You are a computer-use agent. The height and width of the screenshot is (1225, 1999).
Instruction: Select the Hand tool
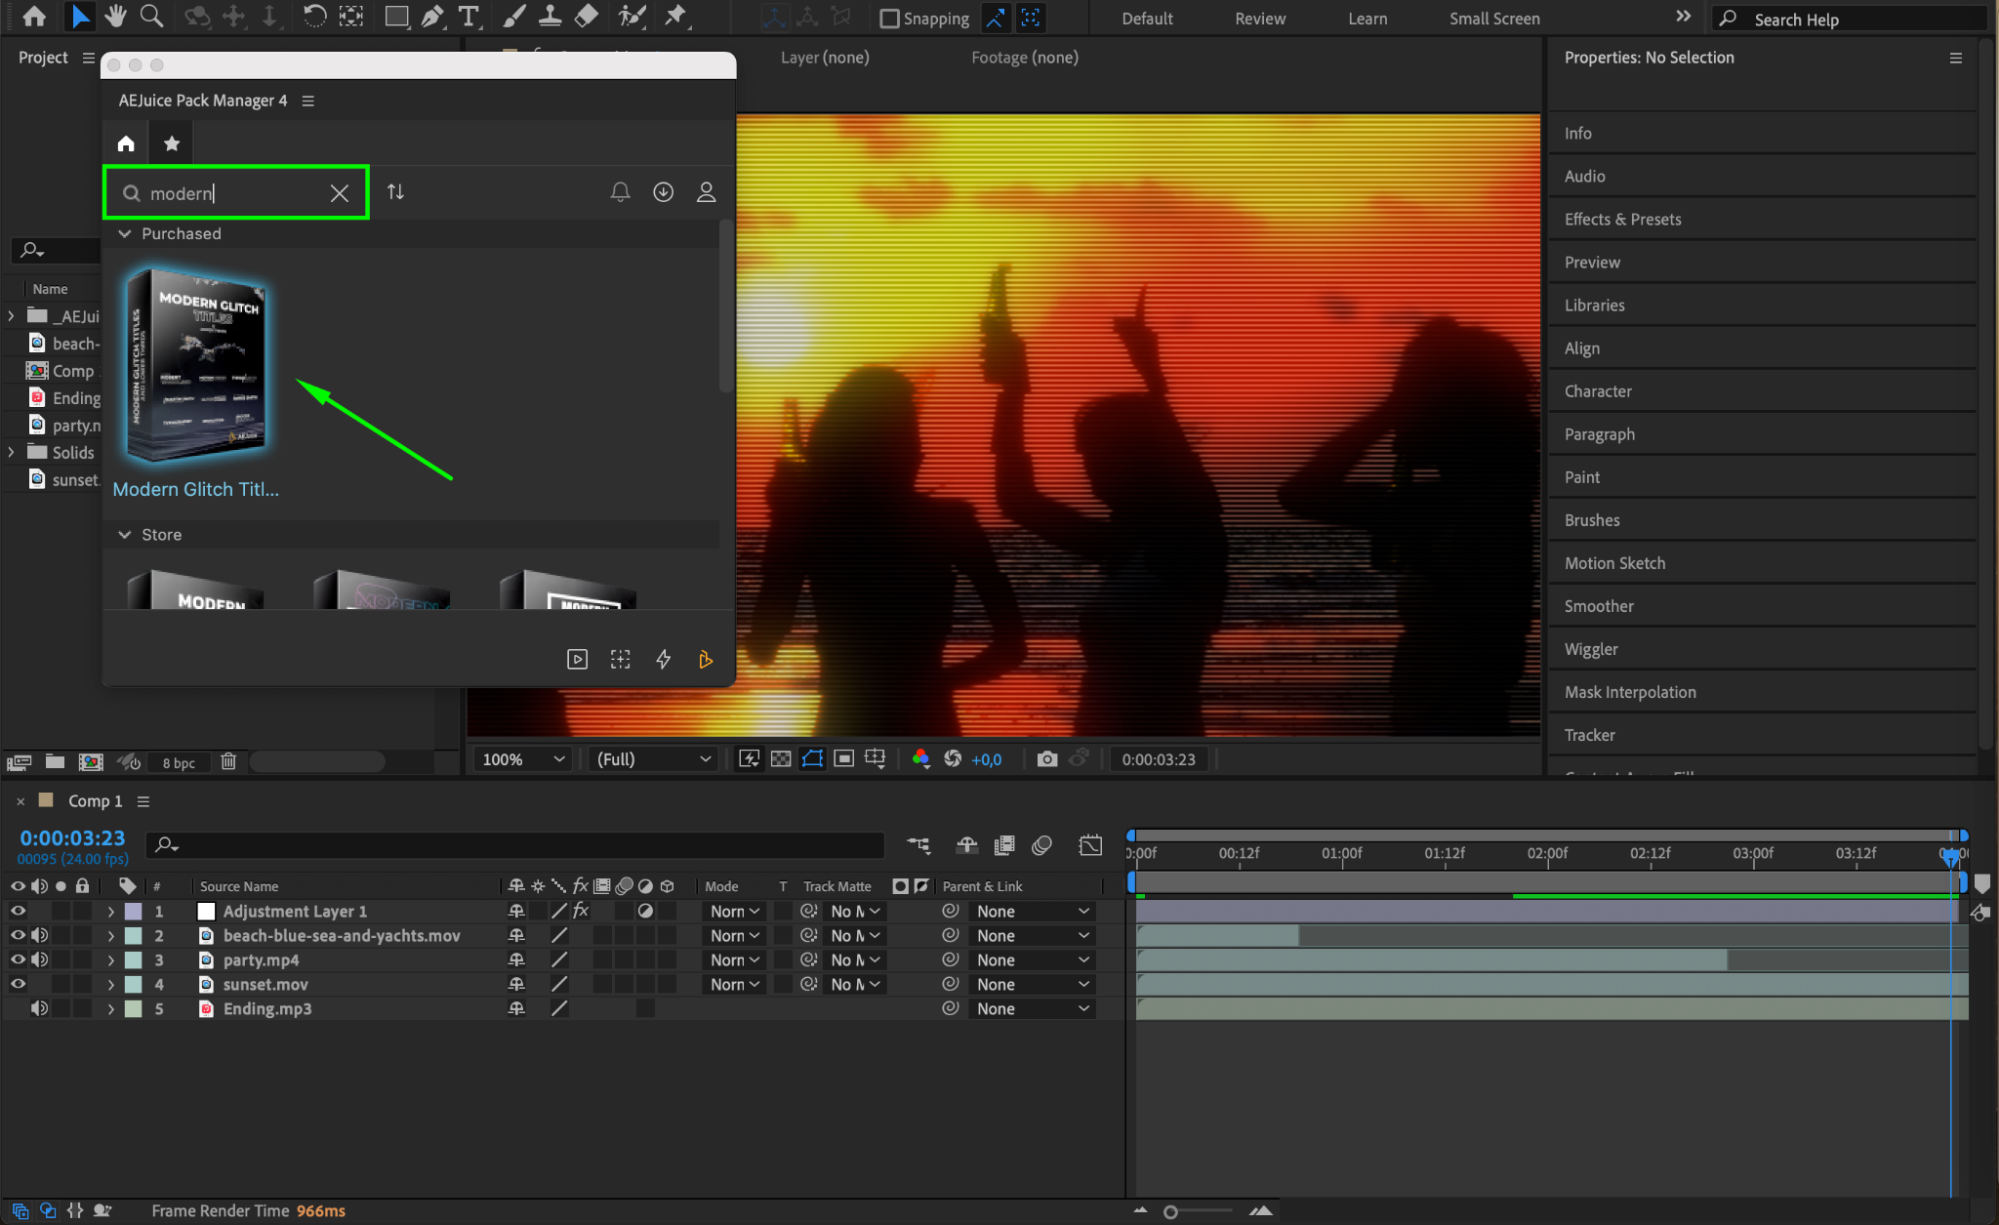[x=116, y=16]
